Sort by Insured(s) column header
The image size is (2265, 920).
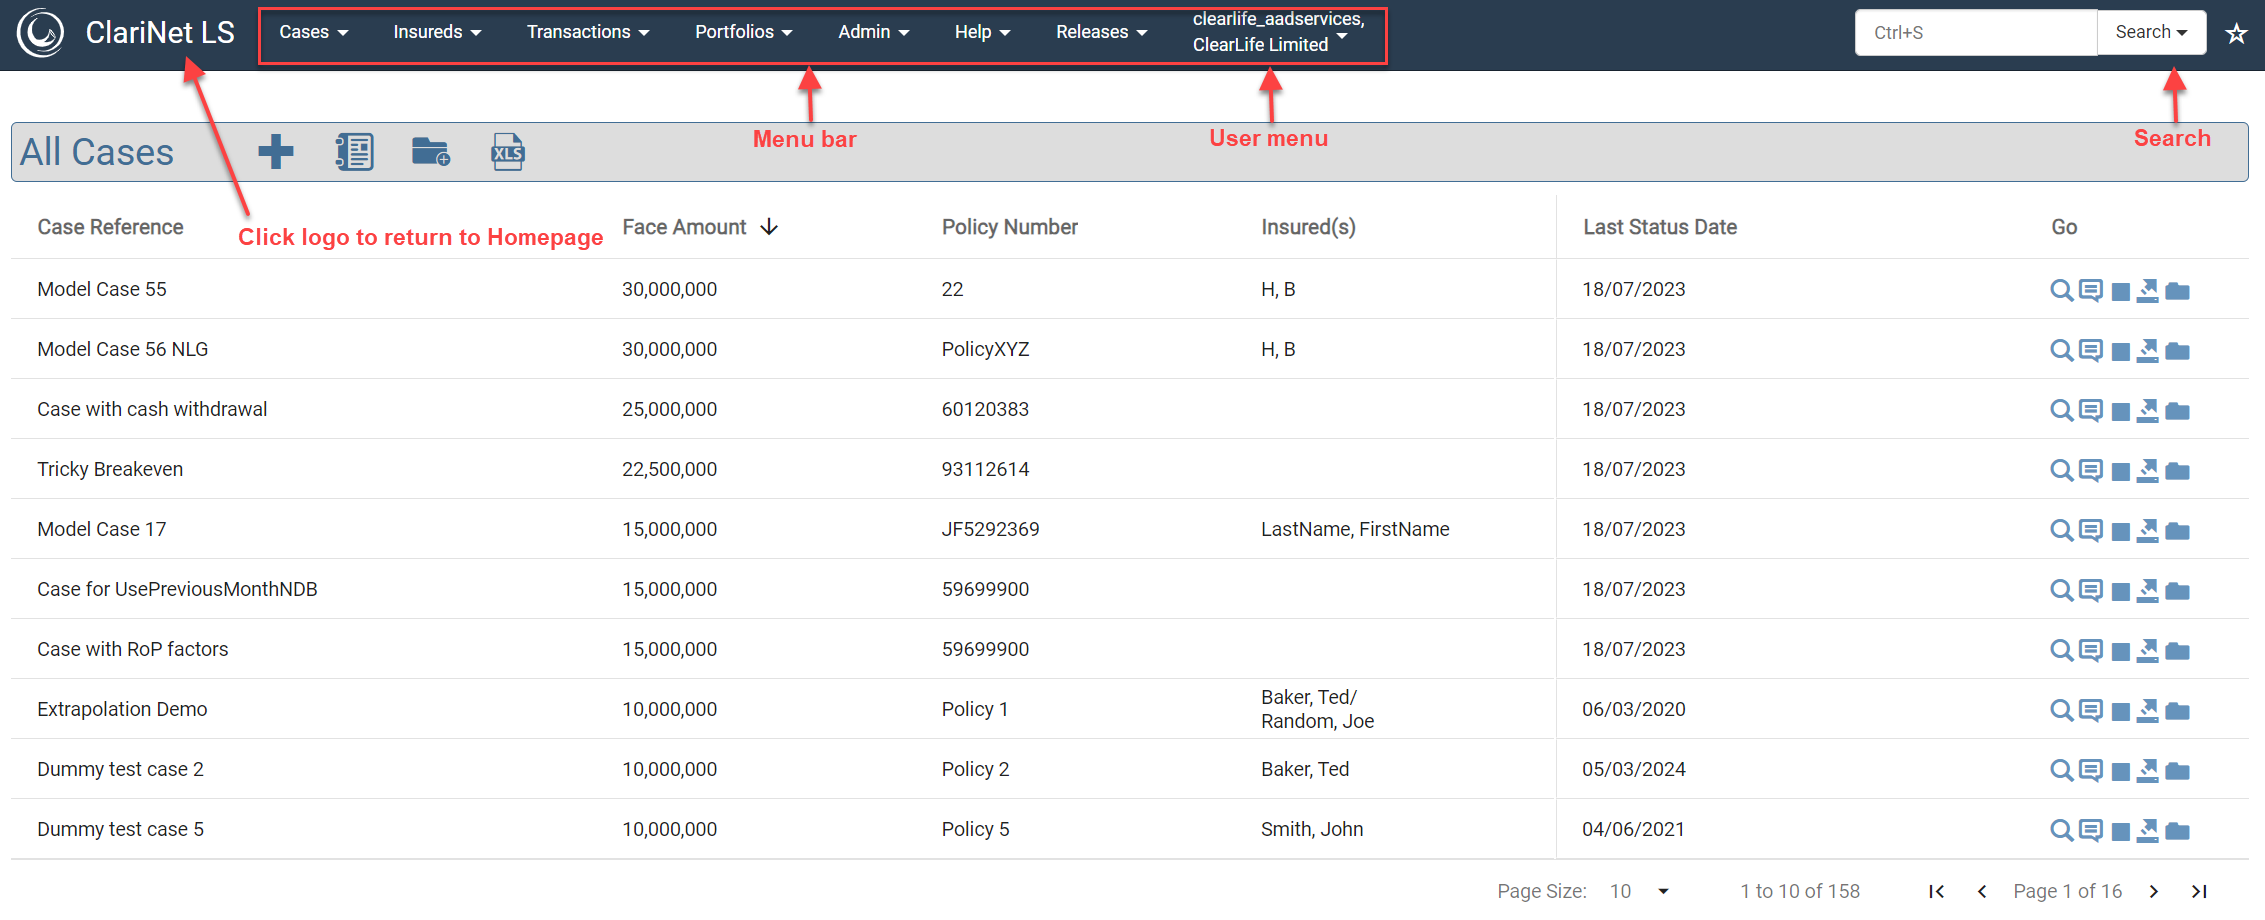click(1308, 227)
